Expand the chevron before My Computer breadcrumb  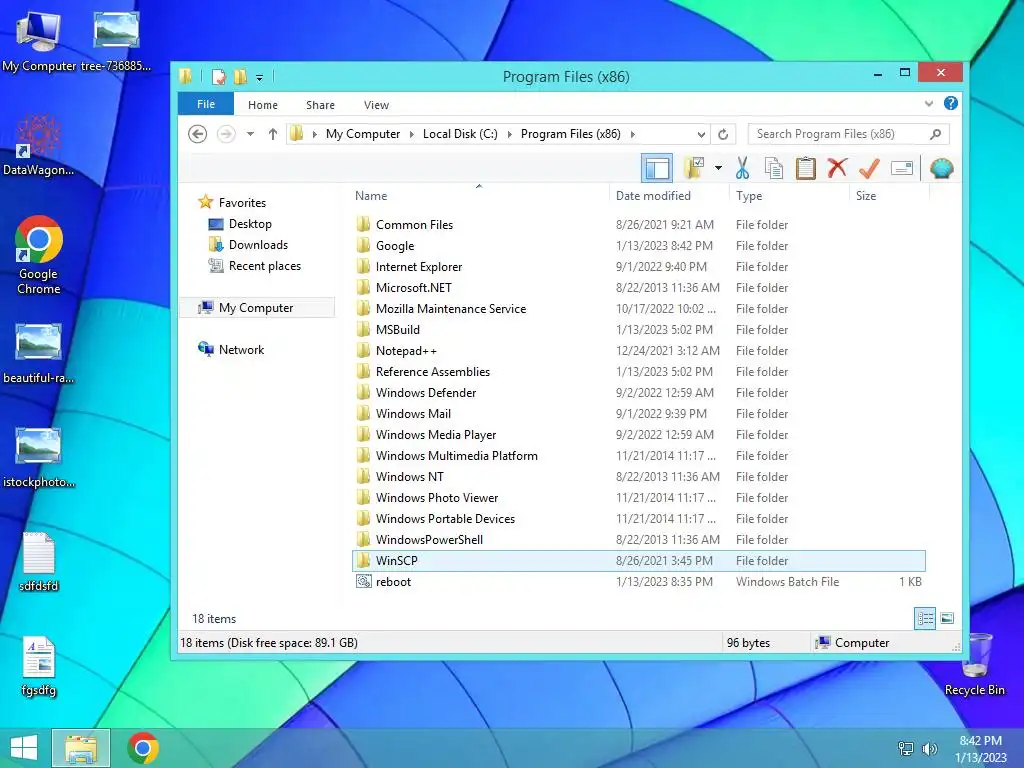314,134
